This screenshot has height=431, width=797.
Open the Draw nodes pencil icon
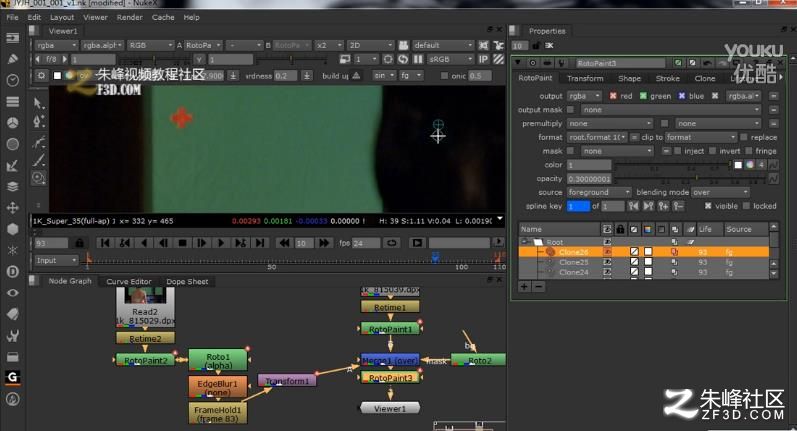13,59
